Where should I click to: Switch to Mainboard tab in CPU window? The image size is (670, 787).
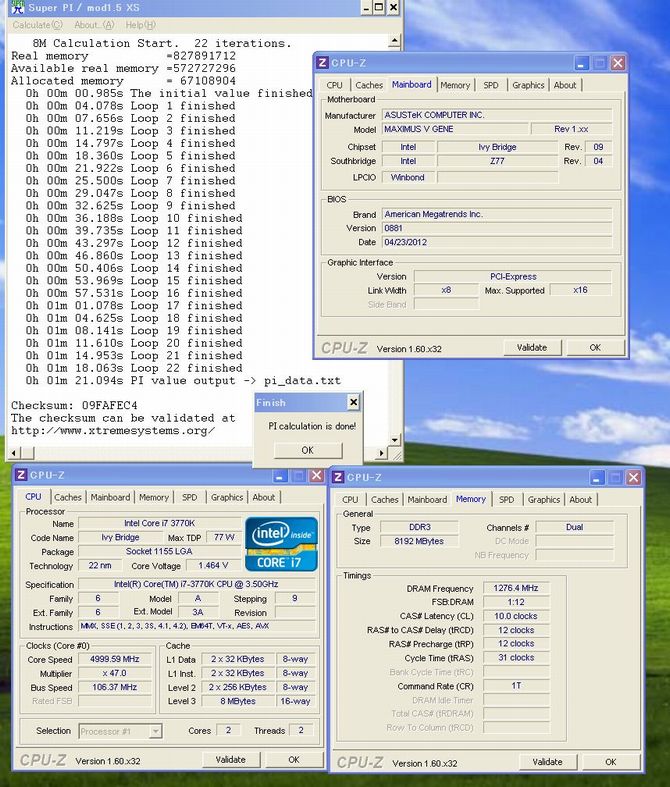(110, 497)
